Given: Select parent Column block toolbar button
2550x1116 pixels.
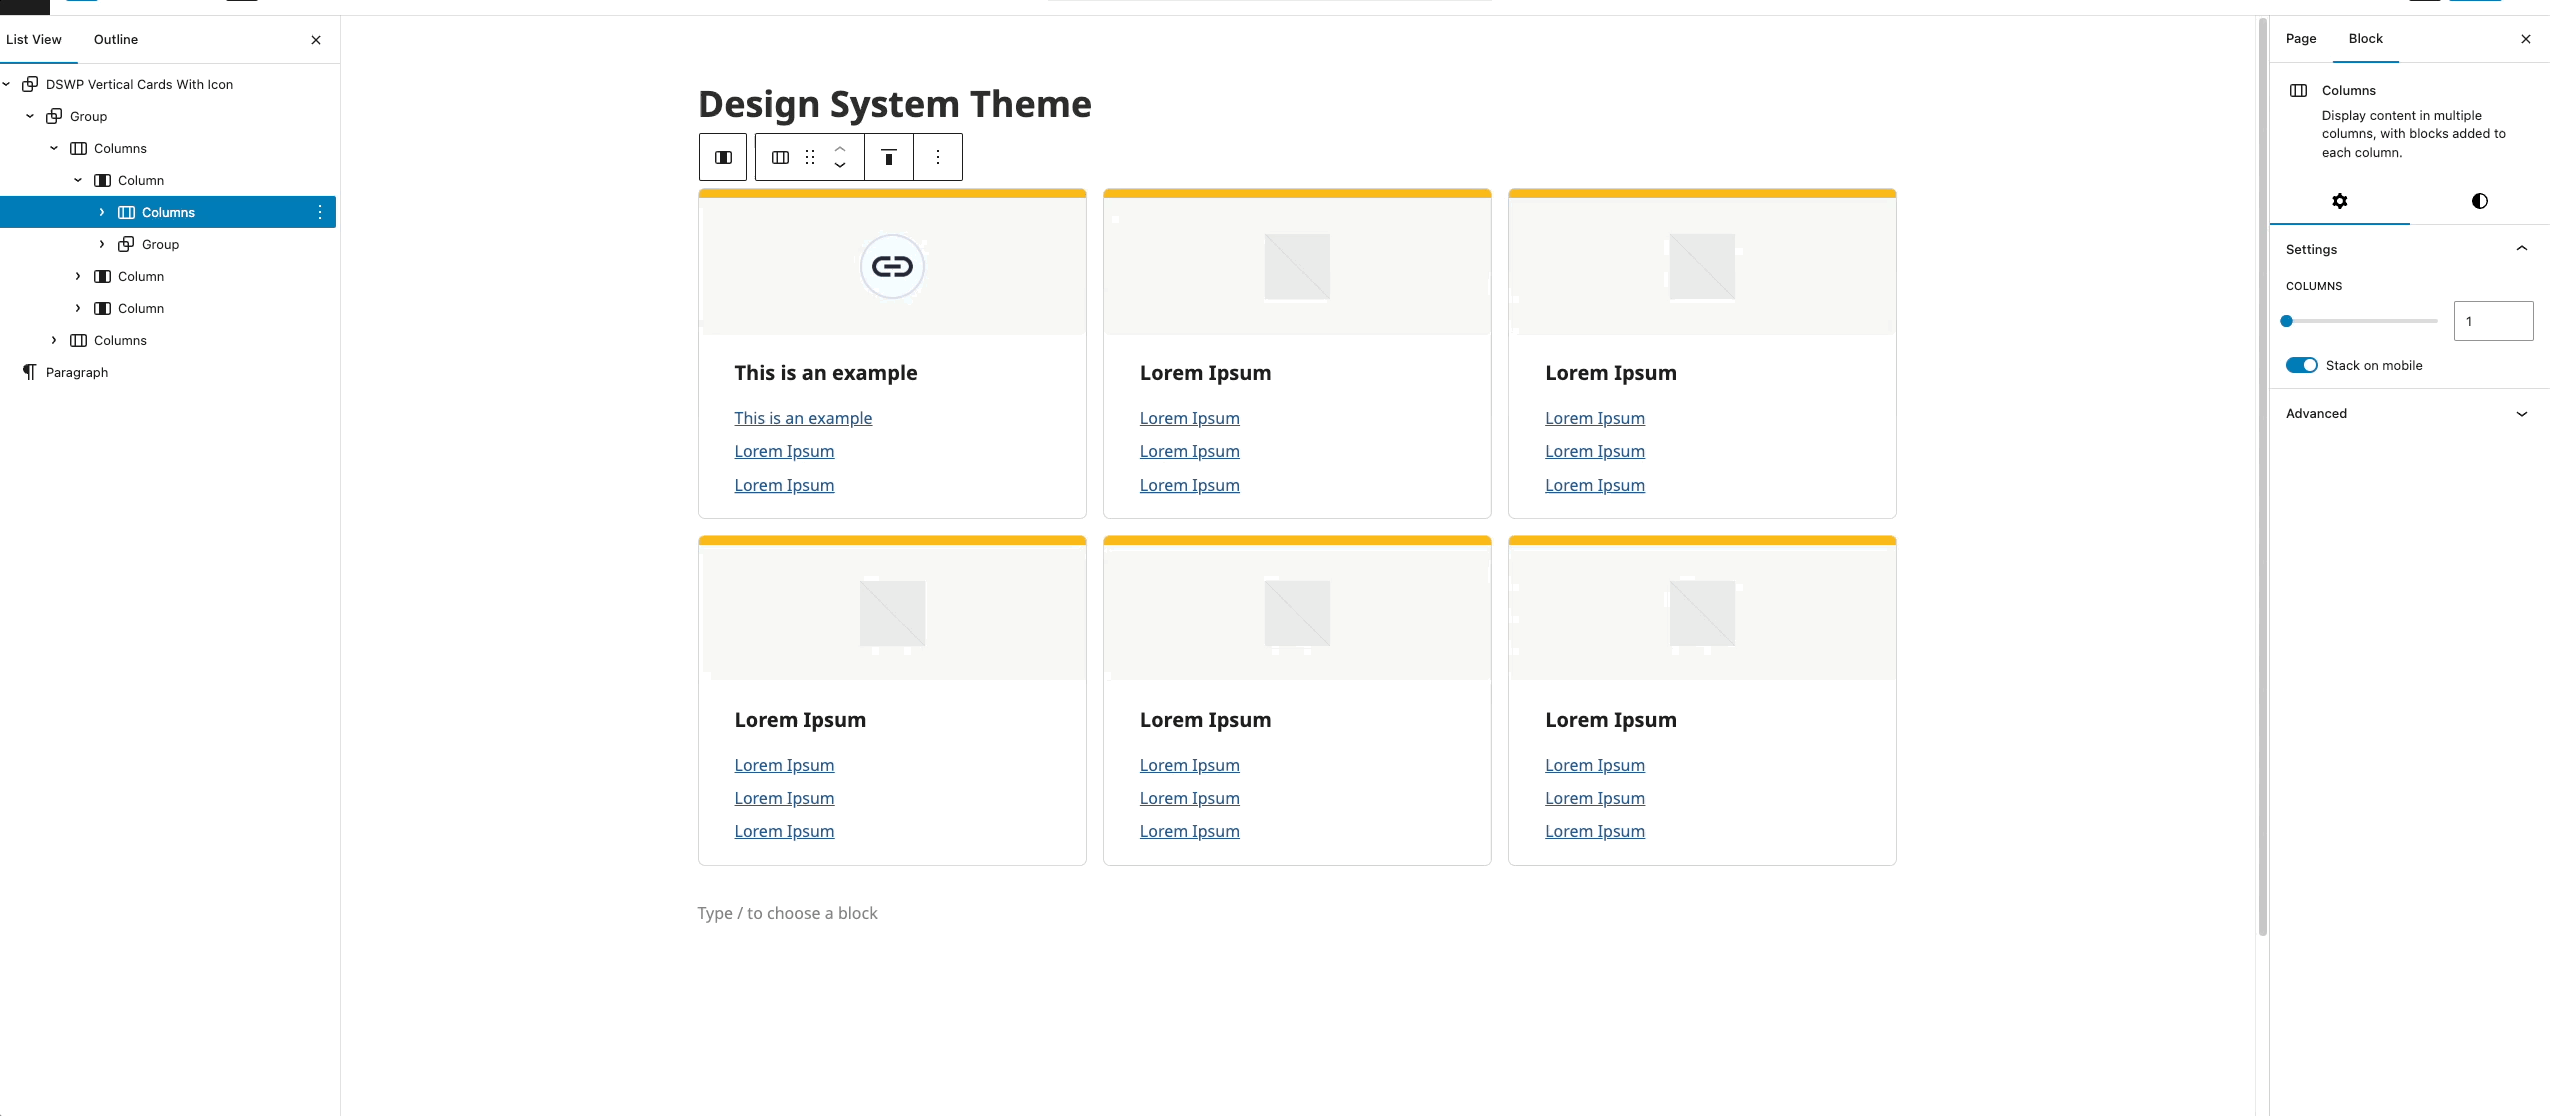Looking at the screenshot, I should [723, 157].
